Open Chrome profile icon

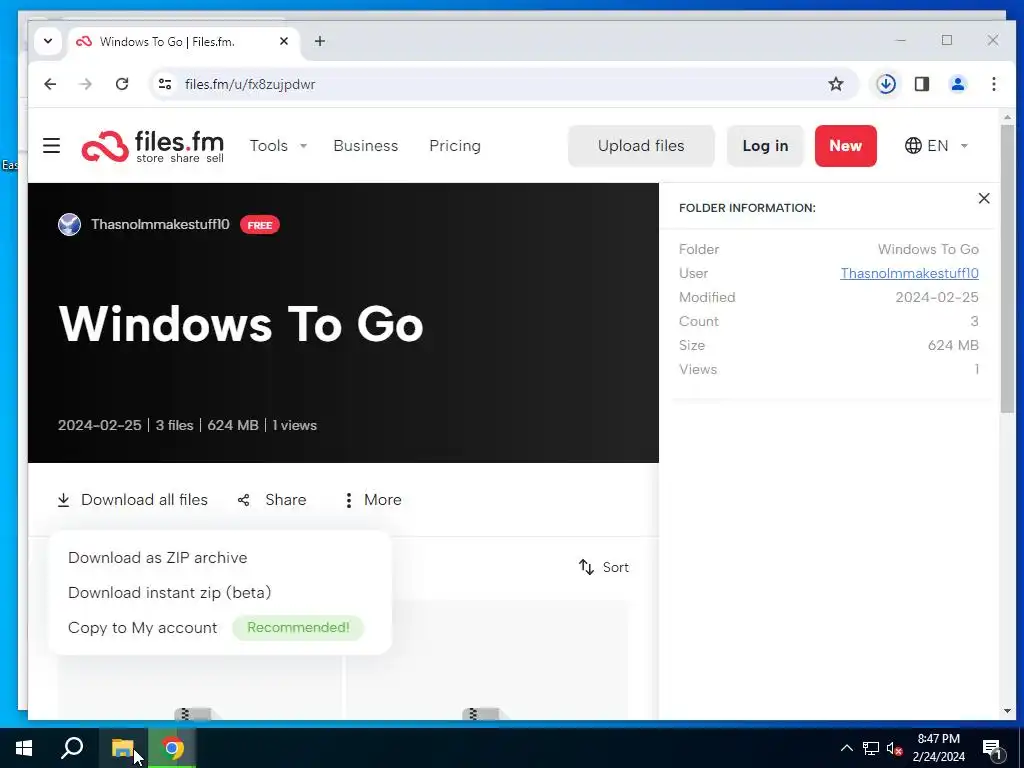click(x=958, y=84)
